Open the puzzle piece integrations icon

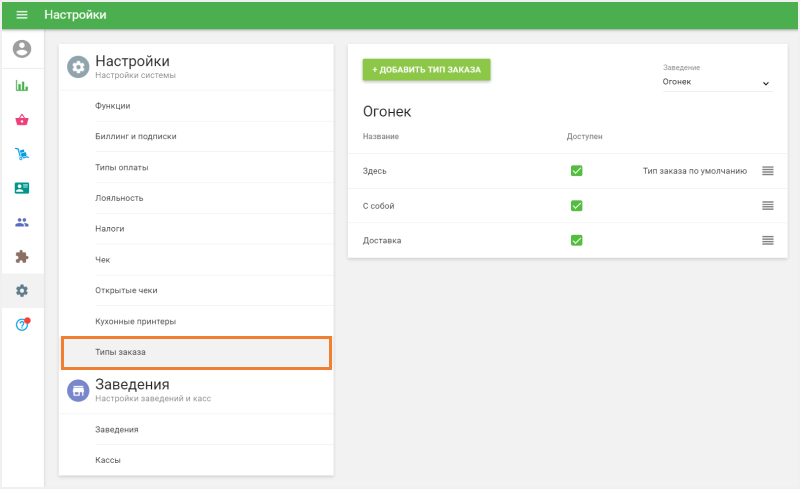pos(22,257)
